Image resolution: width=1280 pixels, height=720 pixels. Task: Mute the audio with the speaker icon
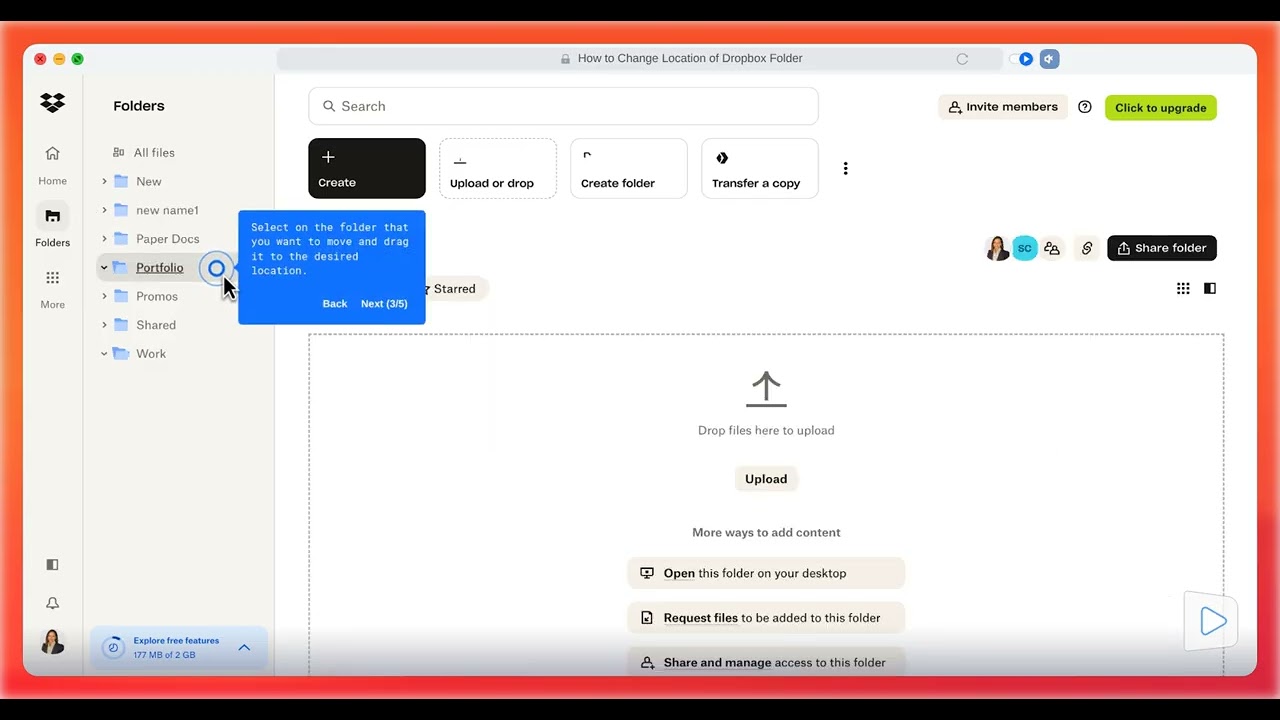tap(1049, 59)
